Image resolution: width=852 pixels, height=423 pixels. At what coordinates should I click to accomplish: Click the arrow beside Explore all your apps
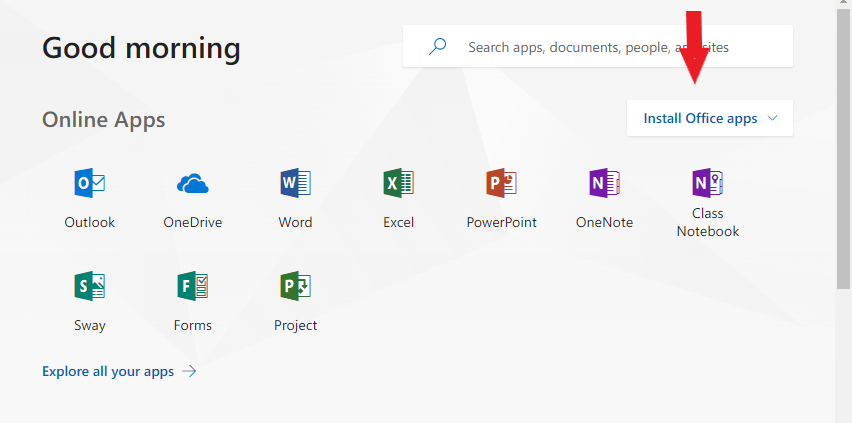pyautogui.click(x=189, y=371)
